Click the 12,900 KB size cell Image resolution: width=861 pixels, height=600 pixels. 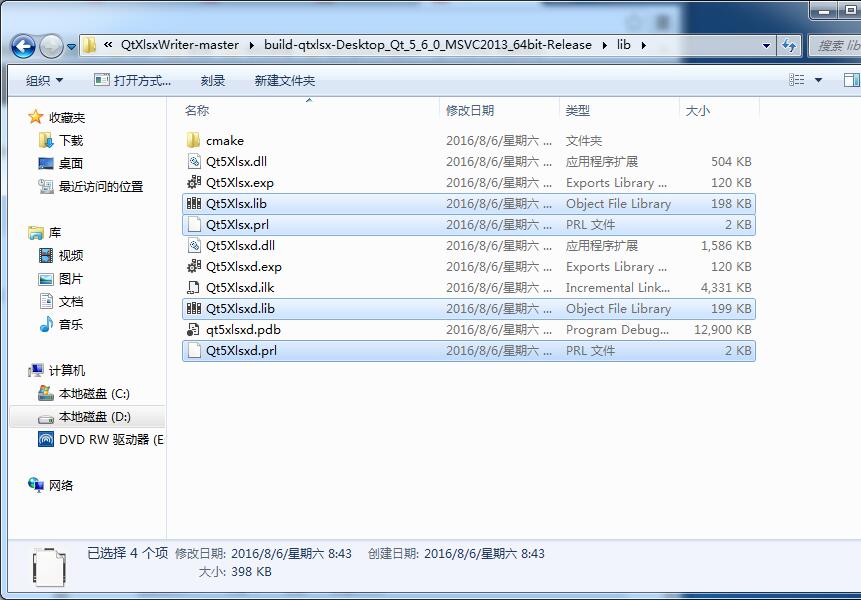[x=723, y=329]
